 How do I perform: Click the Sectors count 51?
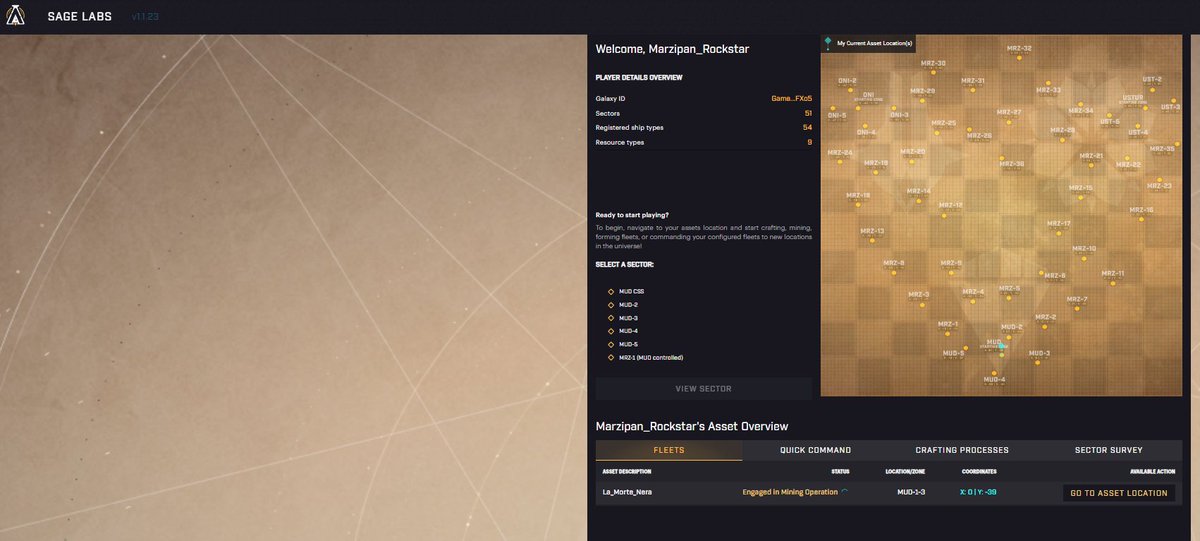click(808, 113)
